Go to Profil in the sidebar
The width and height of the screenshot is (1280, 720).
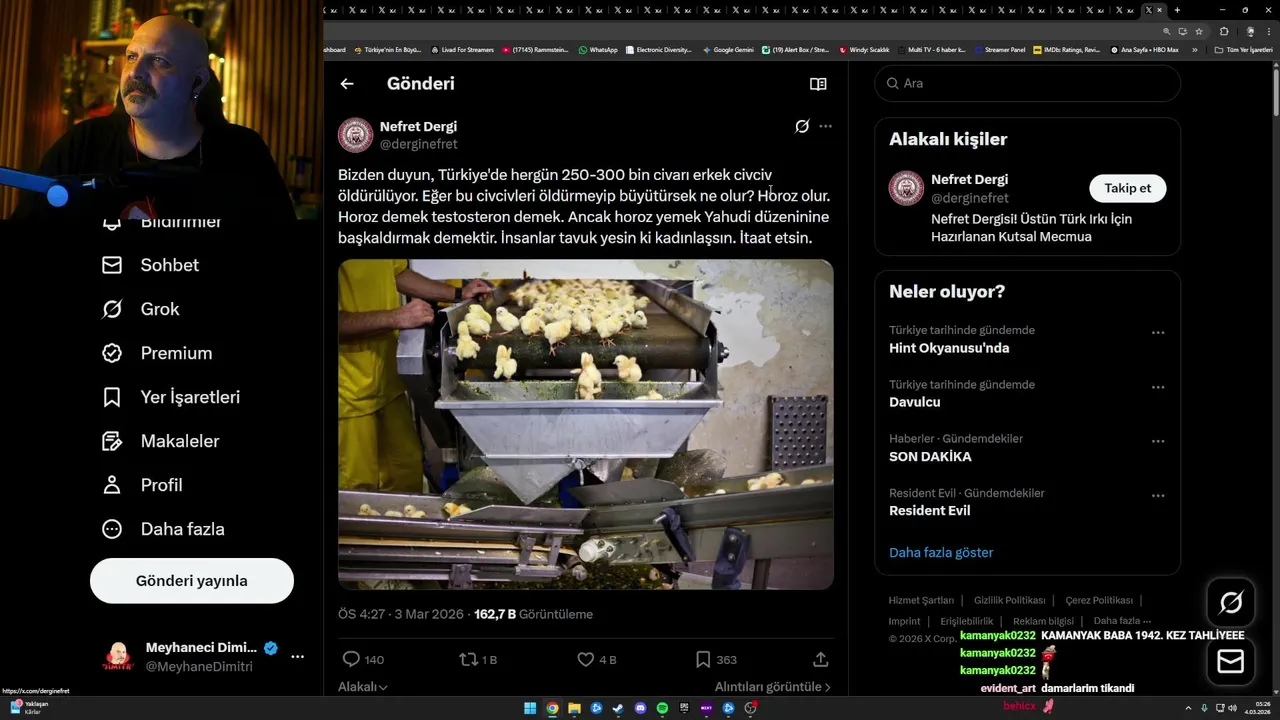tap(142, 485)
